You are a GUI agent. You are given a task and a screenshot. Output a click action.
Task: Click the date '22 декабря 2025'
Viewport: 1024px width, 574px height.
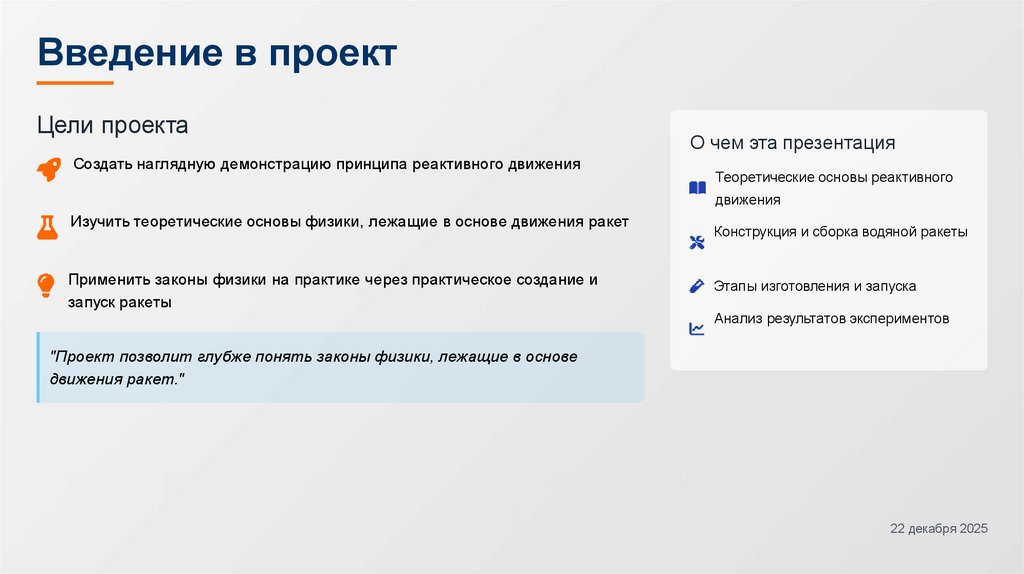(938, 528)
